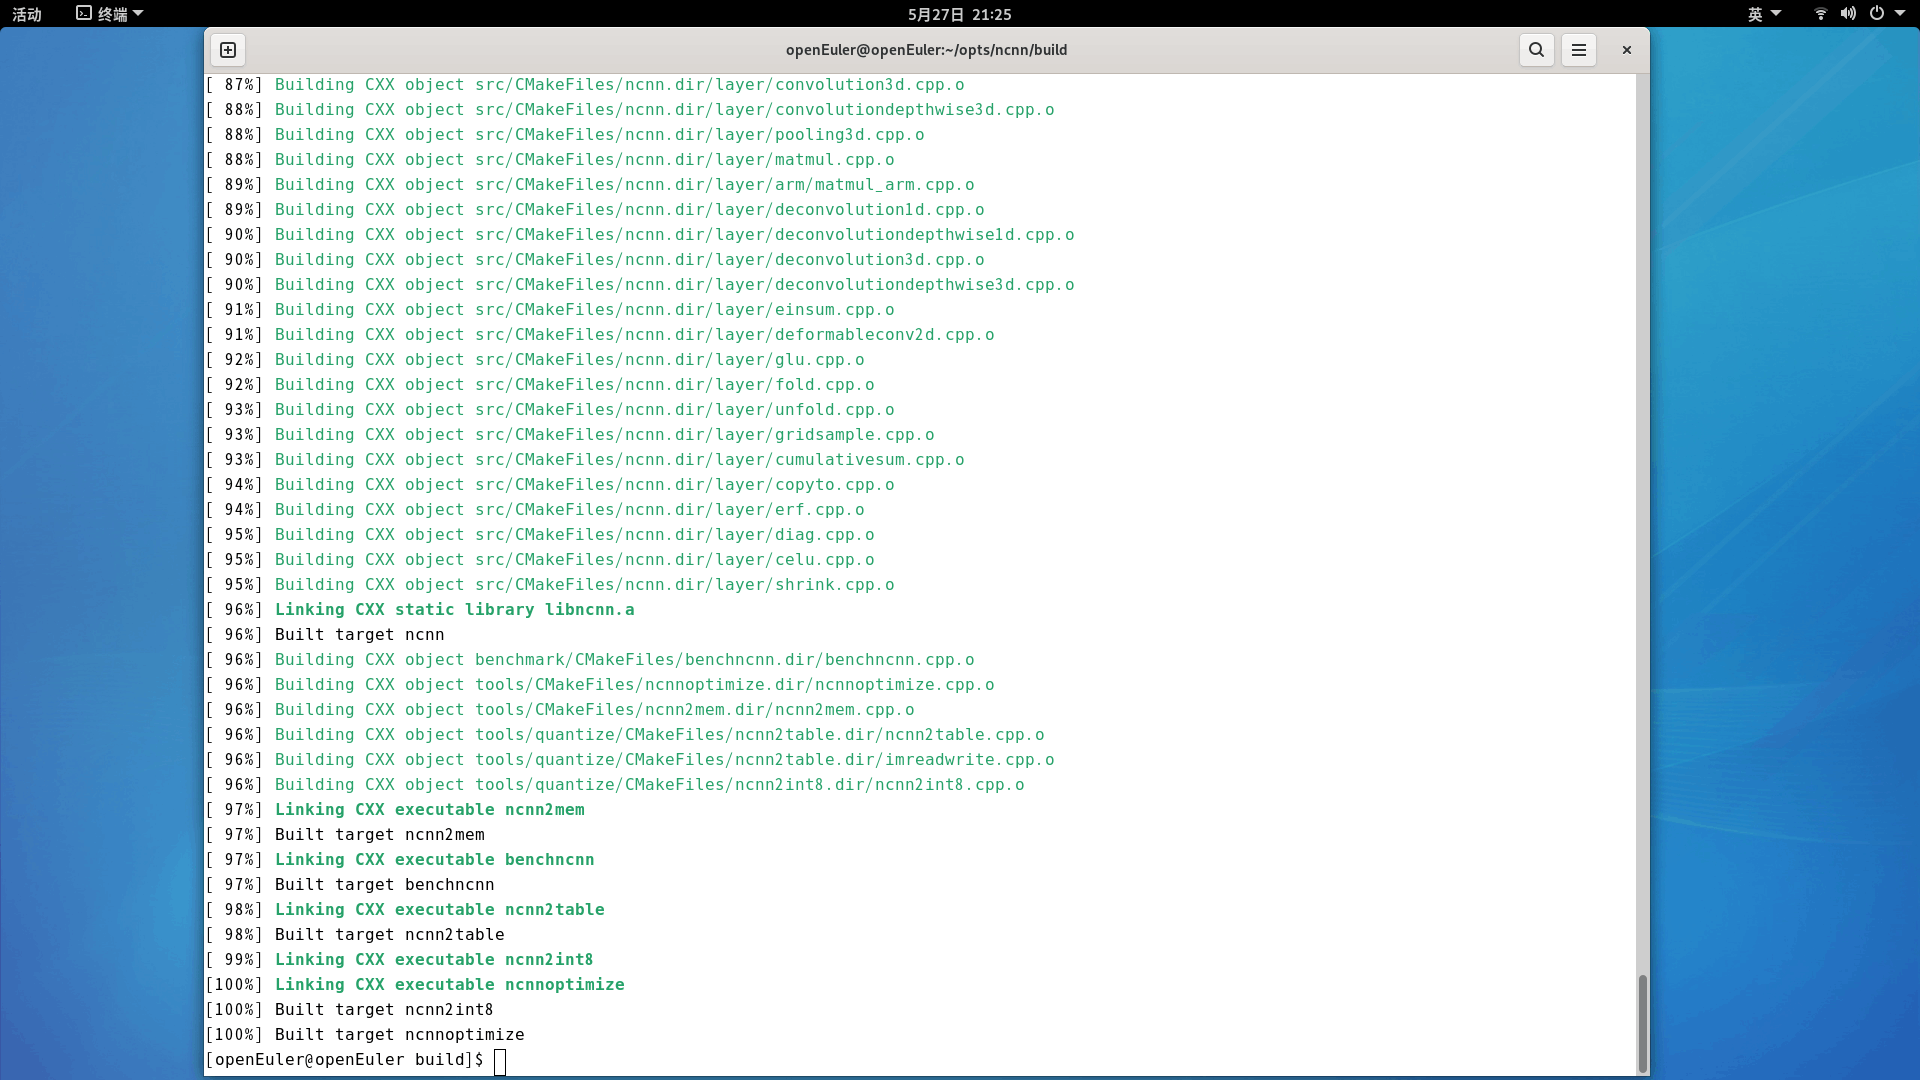This screenshot has width=1920, height=1080.
Task: Click the 'Built target ncnnoptimize' output line
Action: pyautogui.click(x=399, y=1035)
